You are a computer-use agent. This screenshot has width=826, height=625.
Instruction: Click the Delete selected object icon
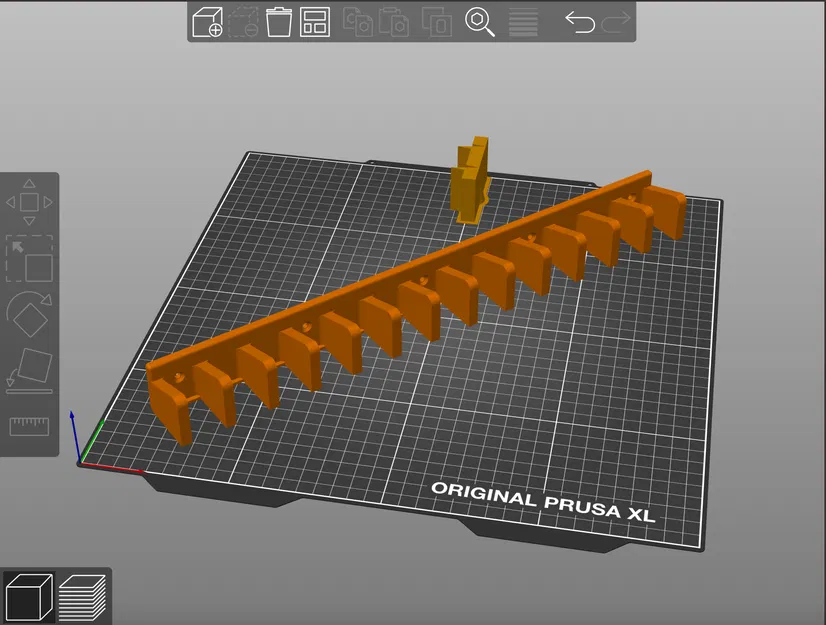click(243, 22)
